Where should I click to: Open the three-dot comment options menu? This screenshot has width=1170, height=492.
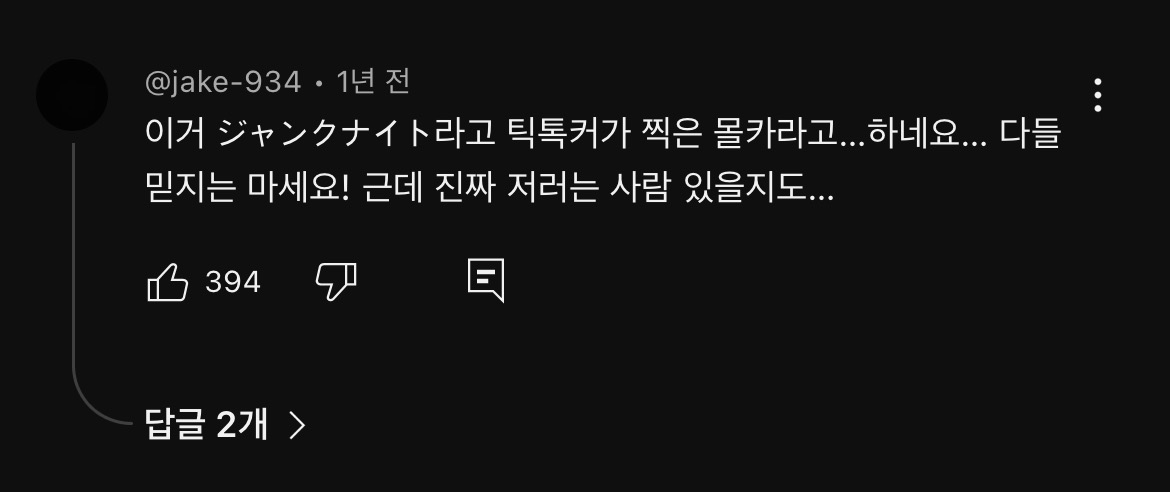click(x=1097, y=95)
